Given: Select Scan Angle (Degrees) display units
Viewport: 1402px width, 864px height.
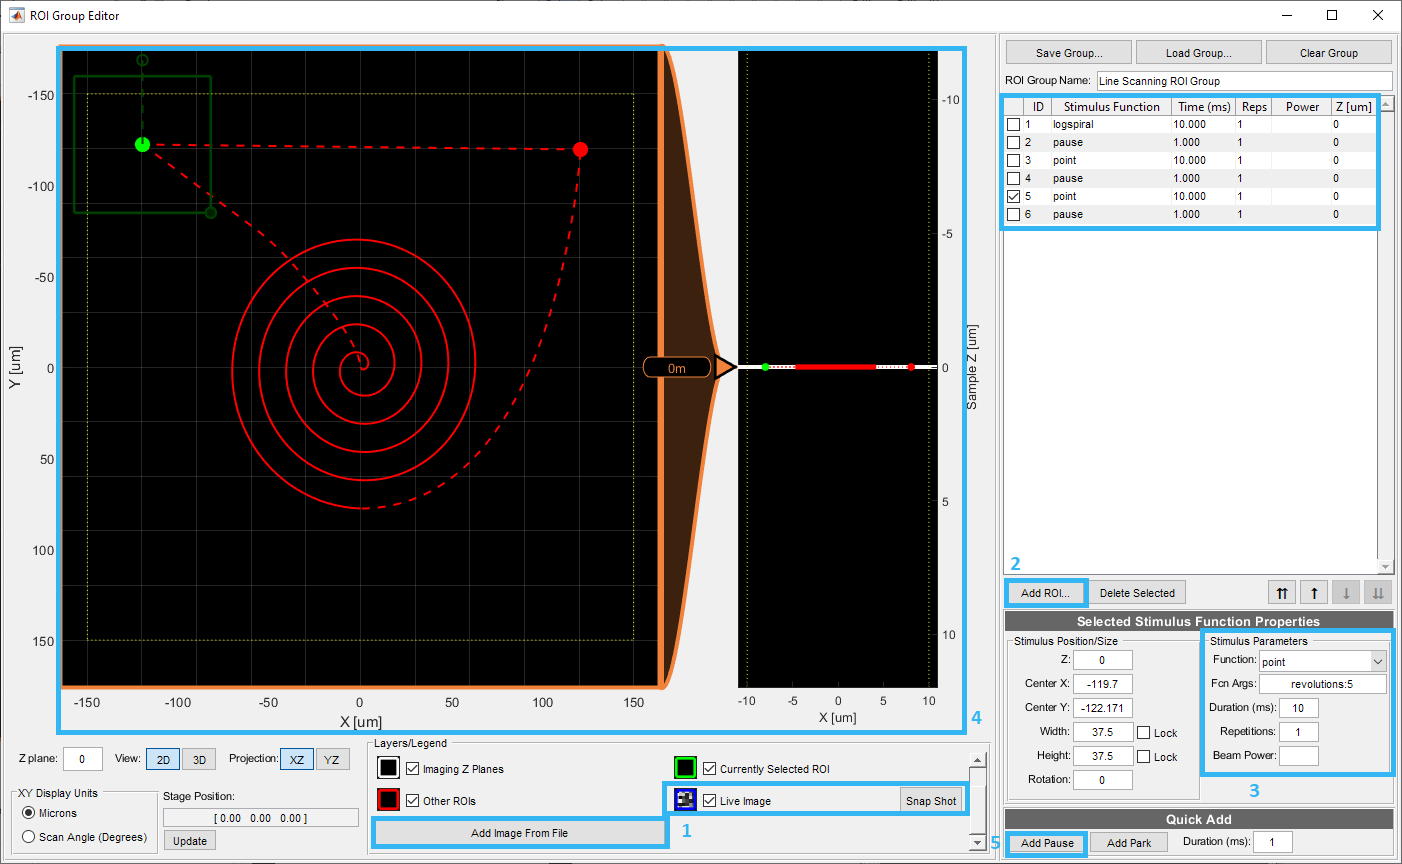Looking at the screenshot, I should tap(29, 837).
